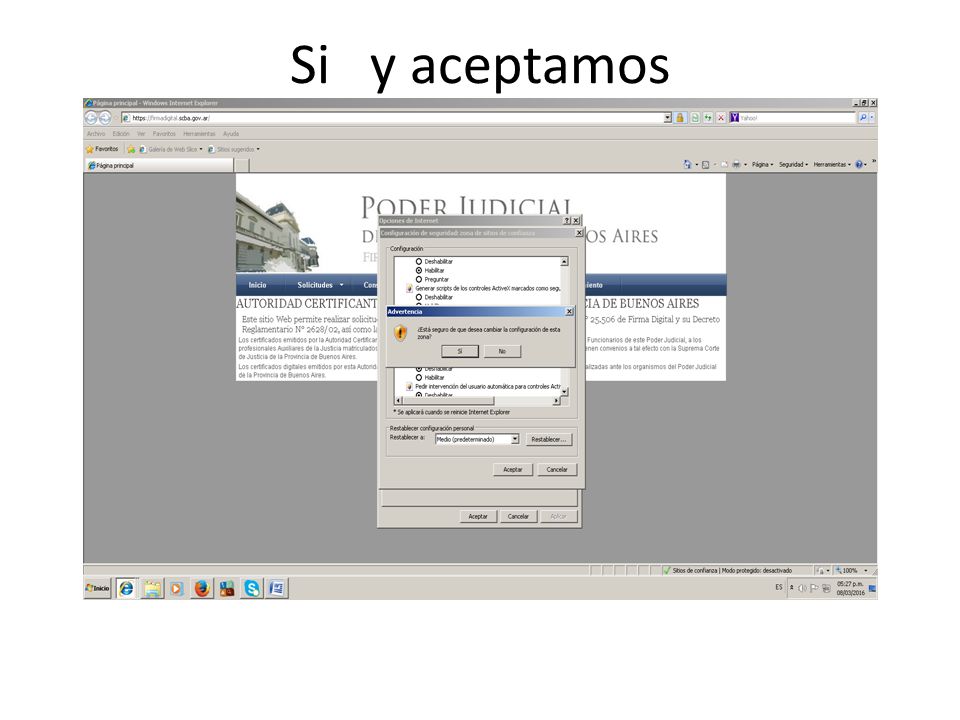Click the media player taskbar icon
Image resolution: width=960 pixels, height=720 pixels.
[176, 588]
